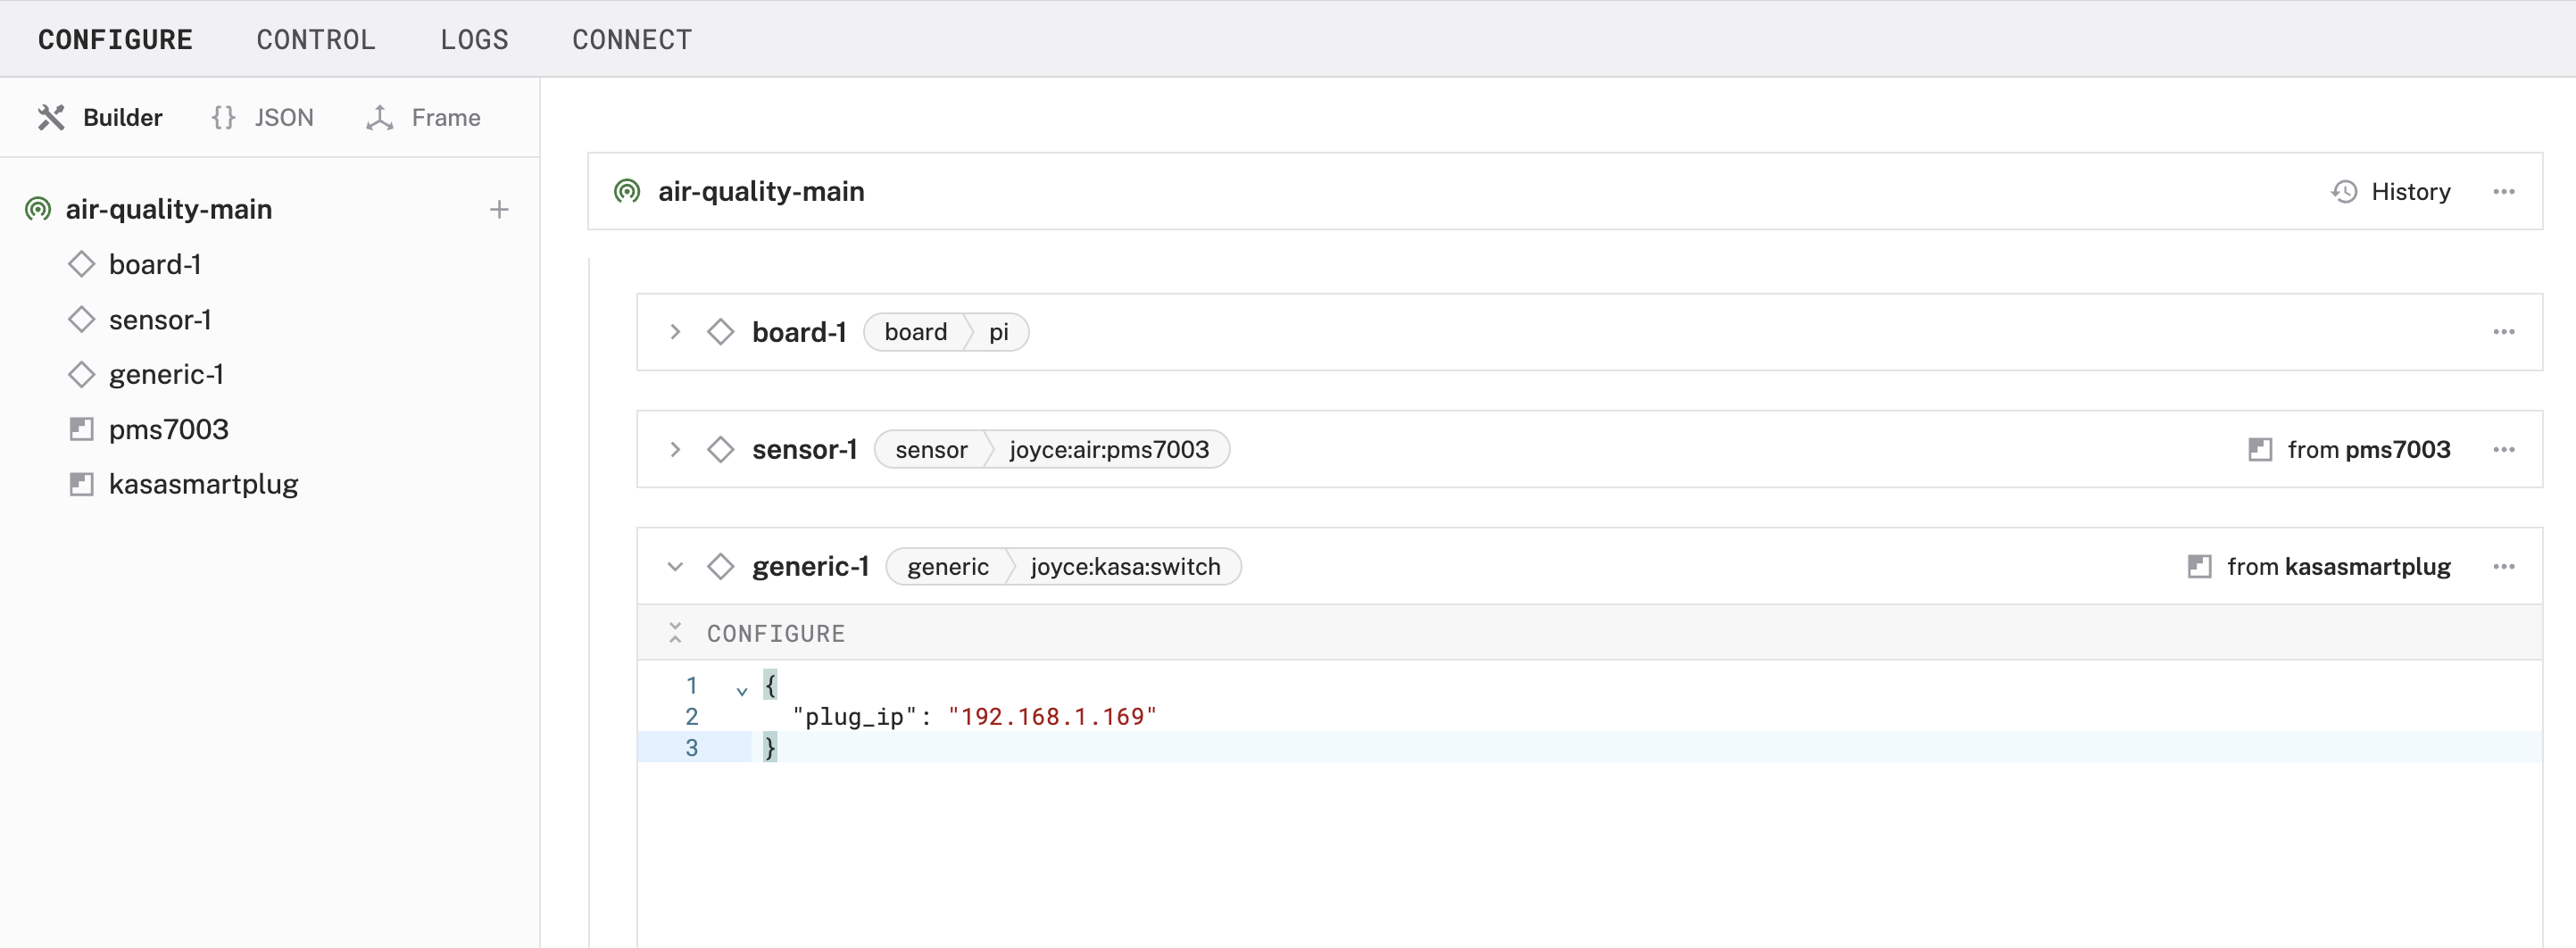The height and width of the screenshot is (948, 2576).
Task: Collapse the CONFIGURE section of generic-1
Action: tap(675, 633)
